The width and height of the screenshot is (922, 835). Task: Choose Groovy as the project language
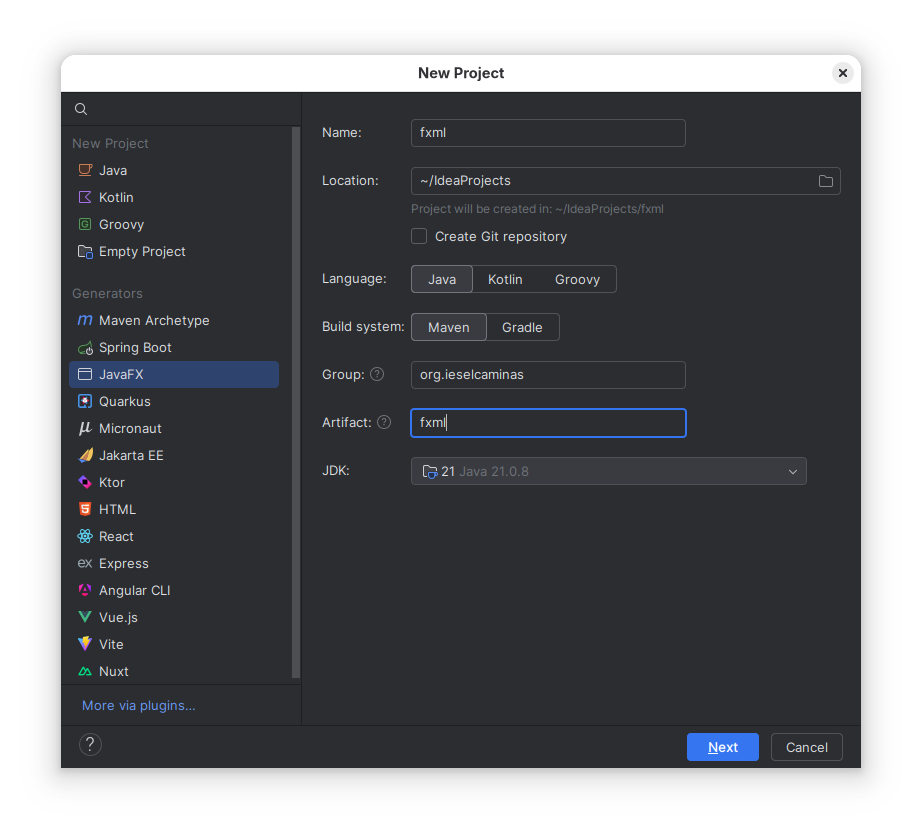tap(577, 279)
